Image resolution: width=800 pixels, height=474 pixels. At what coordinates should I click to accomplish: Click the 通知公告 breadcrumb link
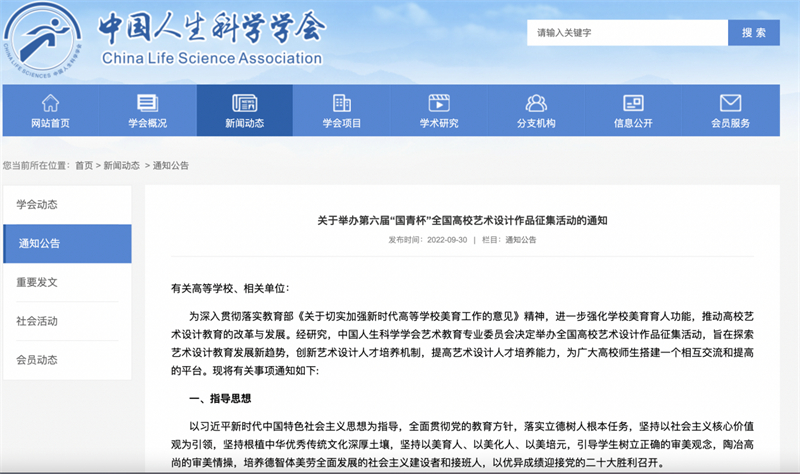click(x=170, y=165)
